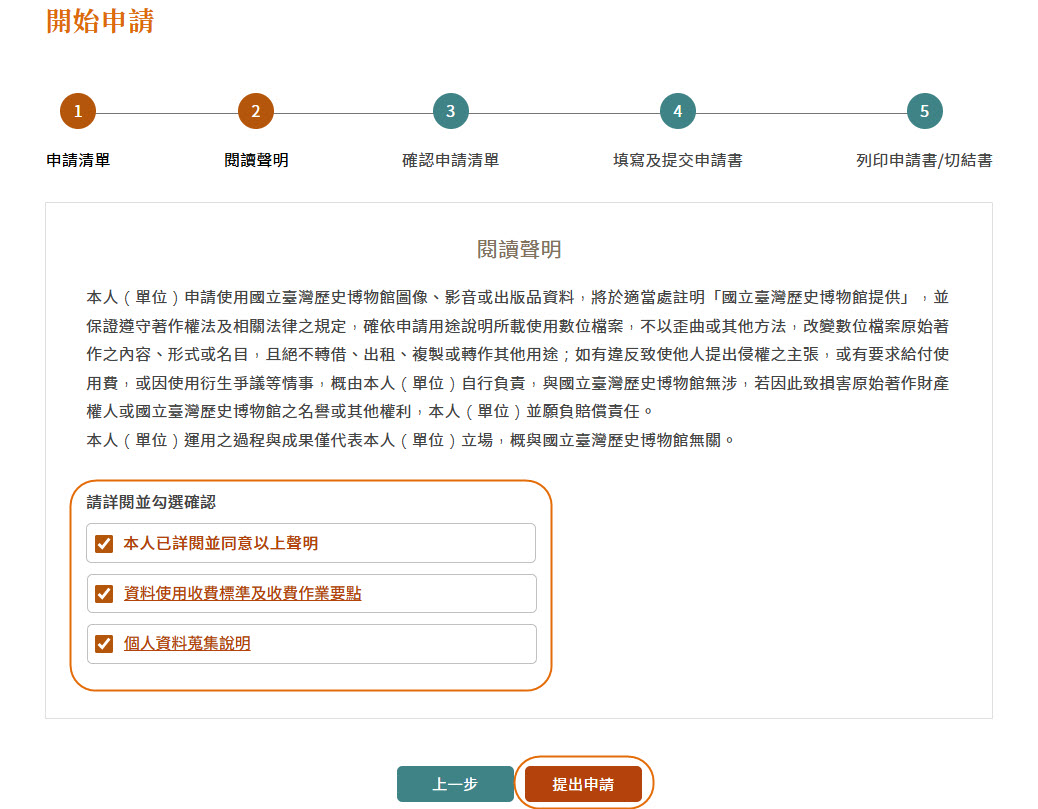The image size is (1038, 809).
Task: Select the 列印申請書/切結書 step label
Action: pyautogui.click(x=924, y=160)
